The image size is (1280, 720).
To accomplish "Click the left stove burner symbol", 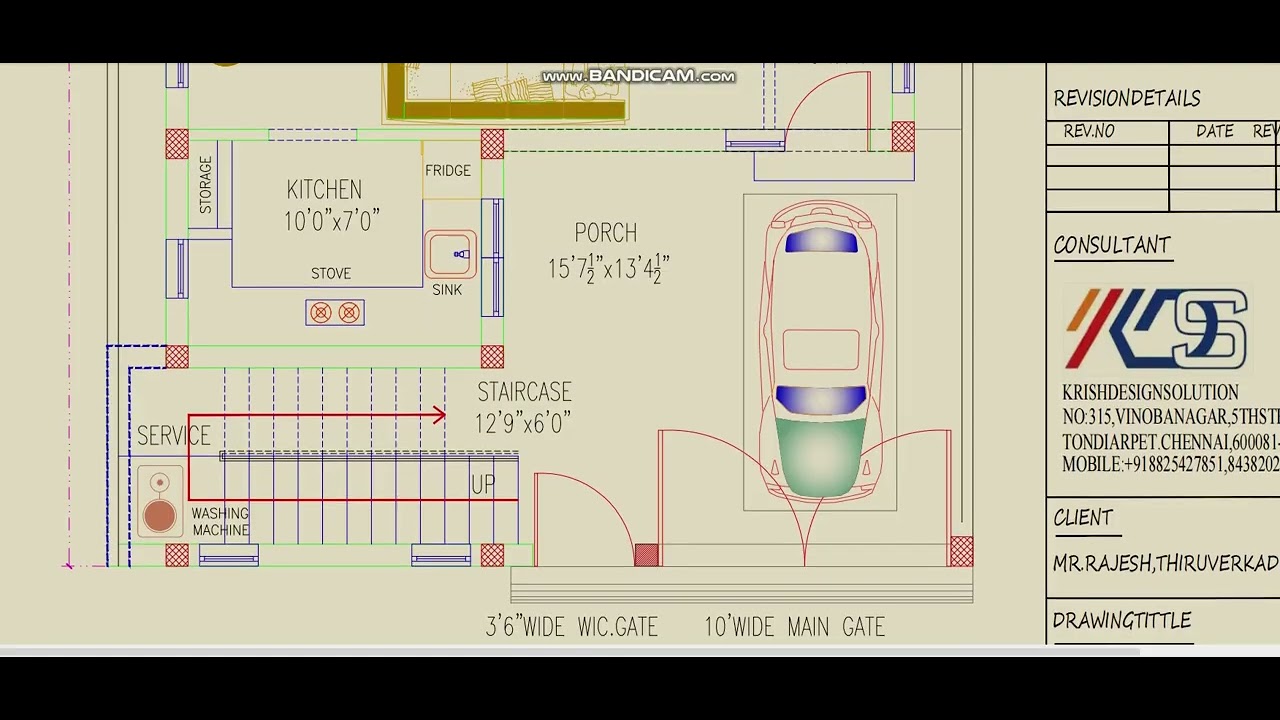I will click(x=320, y=313).
